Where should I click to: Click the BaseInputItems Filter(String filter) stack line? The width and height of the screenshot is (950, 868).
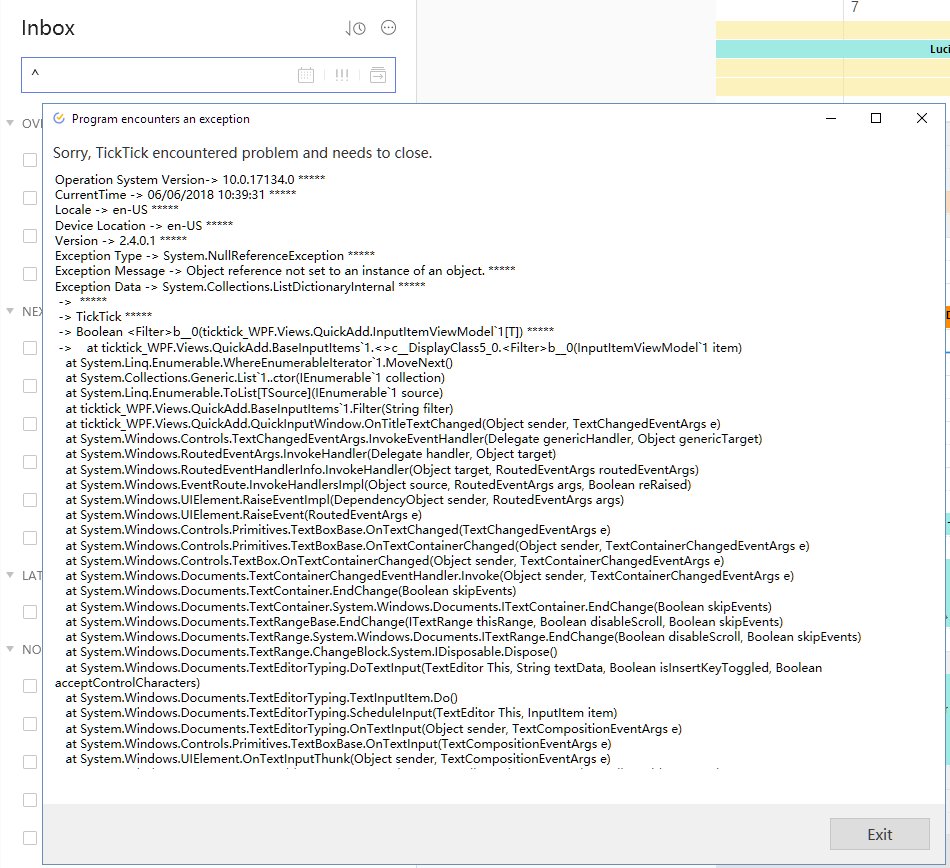pos(259,408)
